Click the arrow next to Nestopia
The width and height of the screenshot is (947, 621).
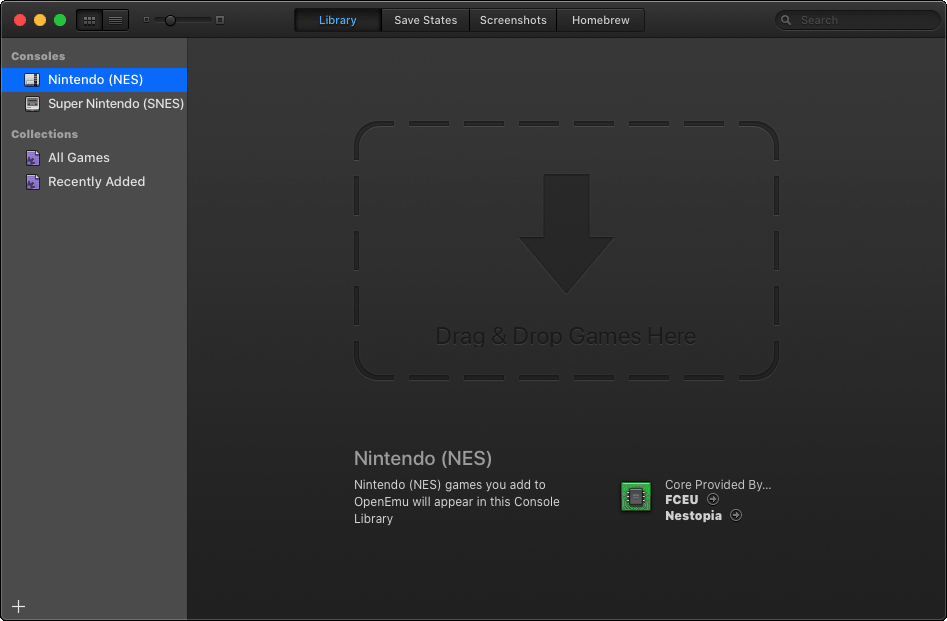pyautogui.click(x=736, y=515)
